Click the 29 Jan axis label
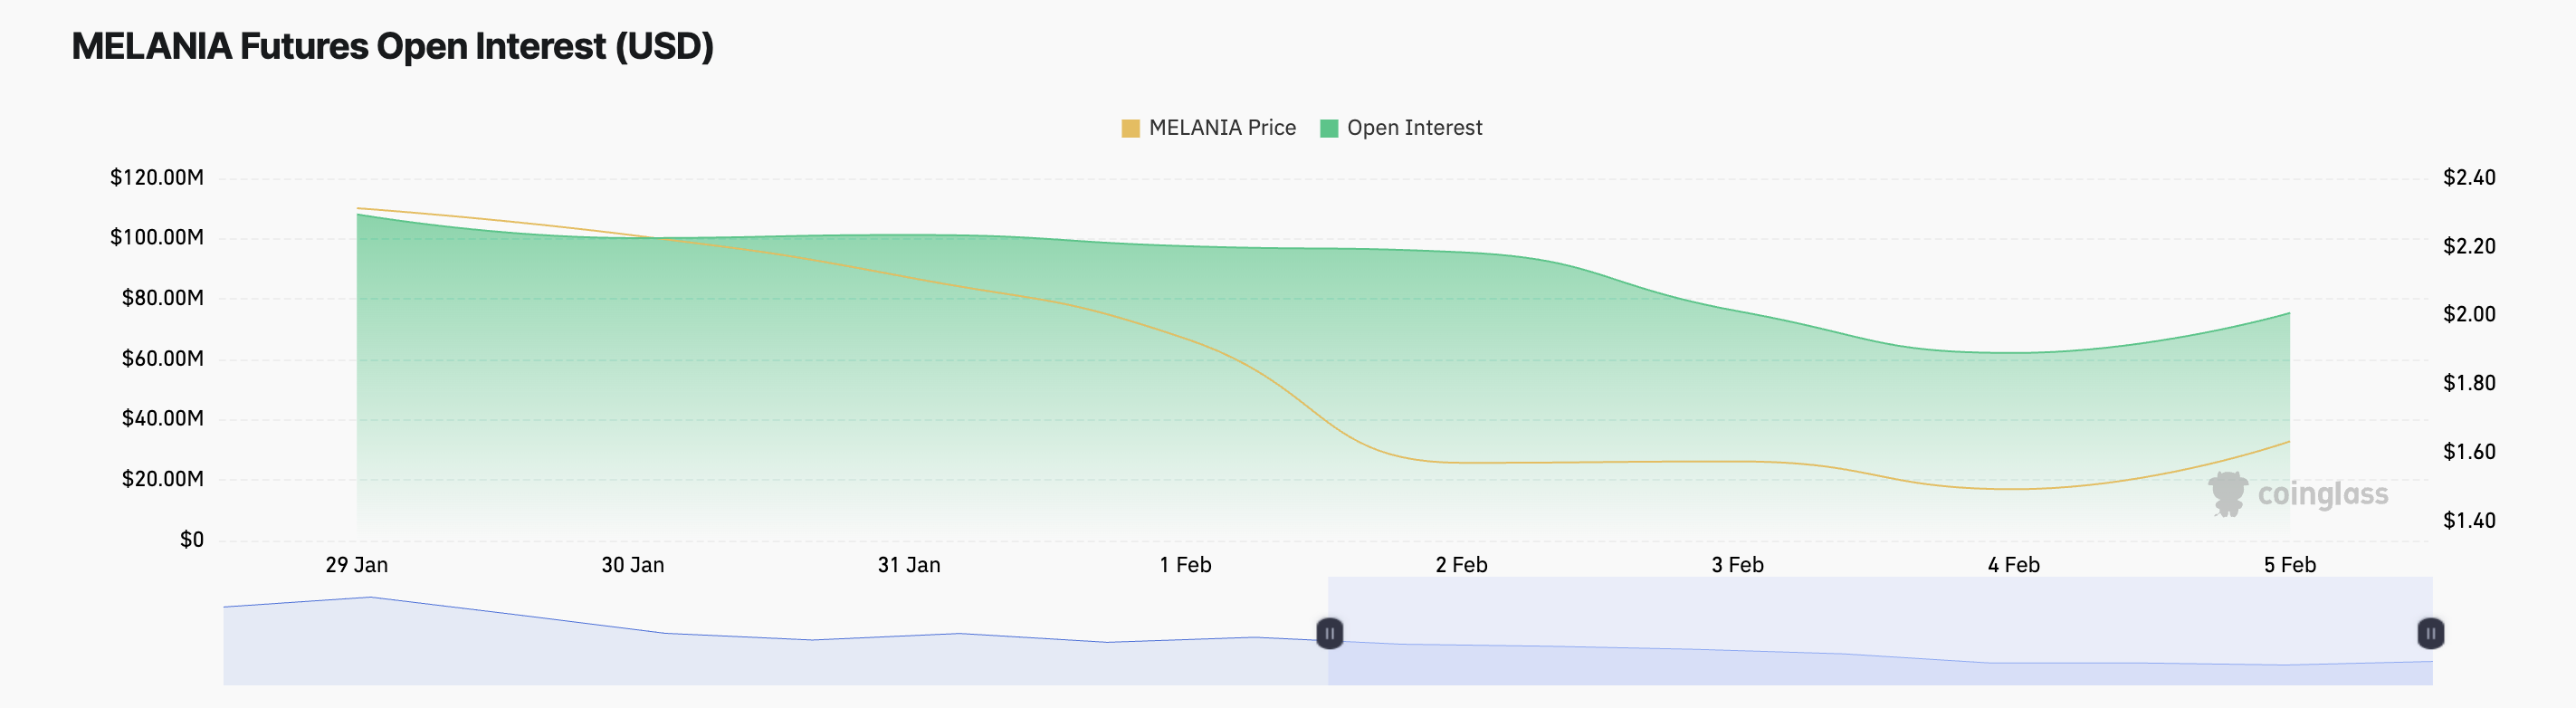 pos(358,565)
